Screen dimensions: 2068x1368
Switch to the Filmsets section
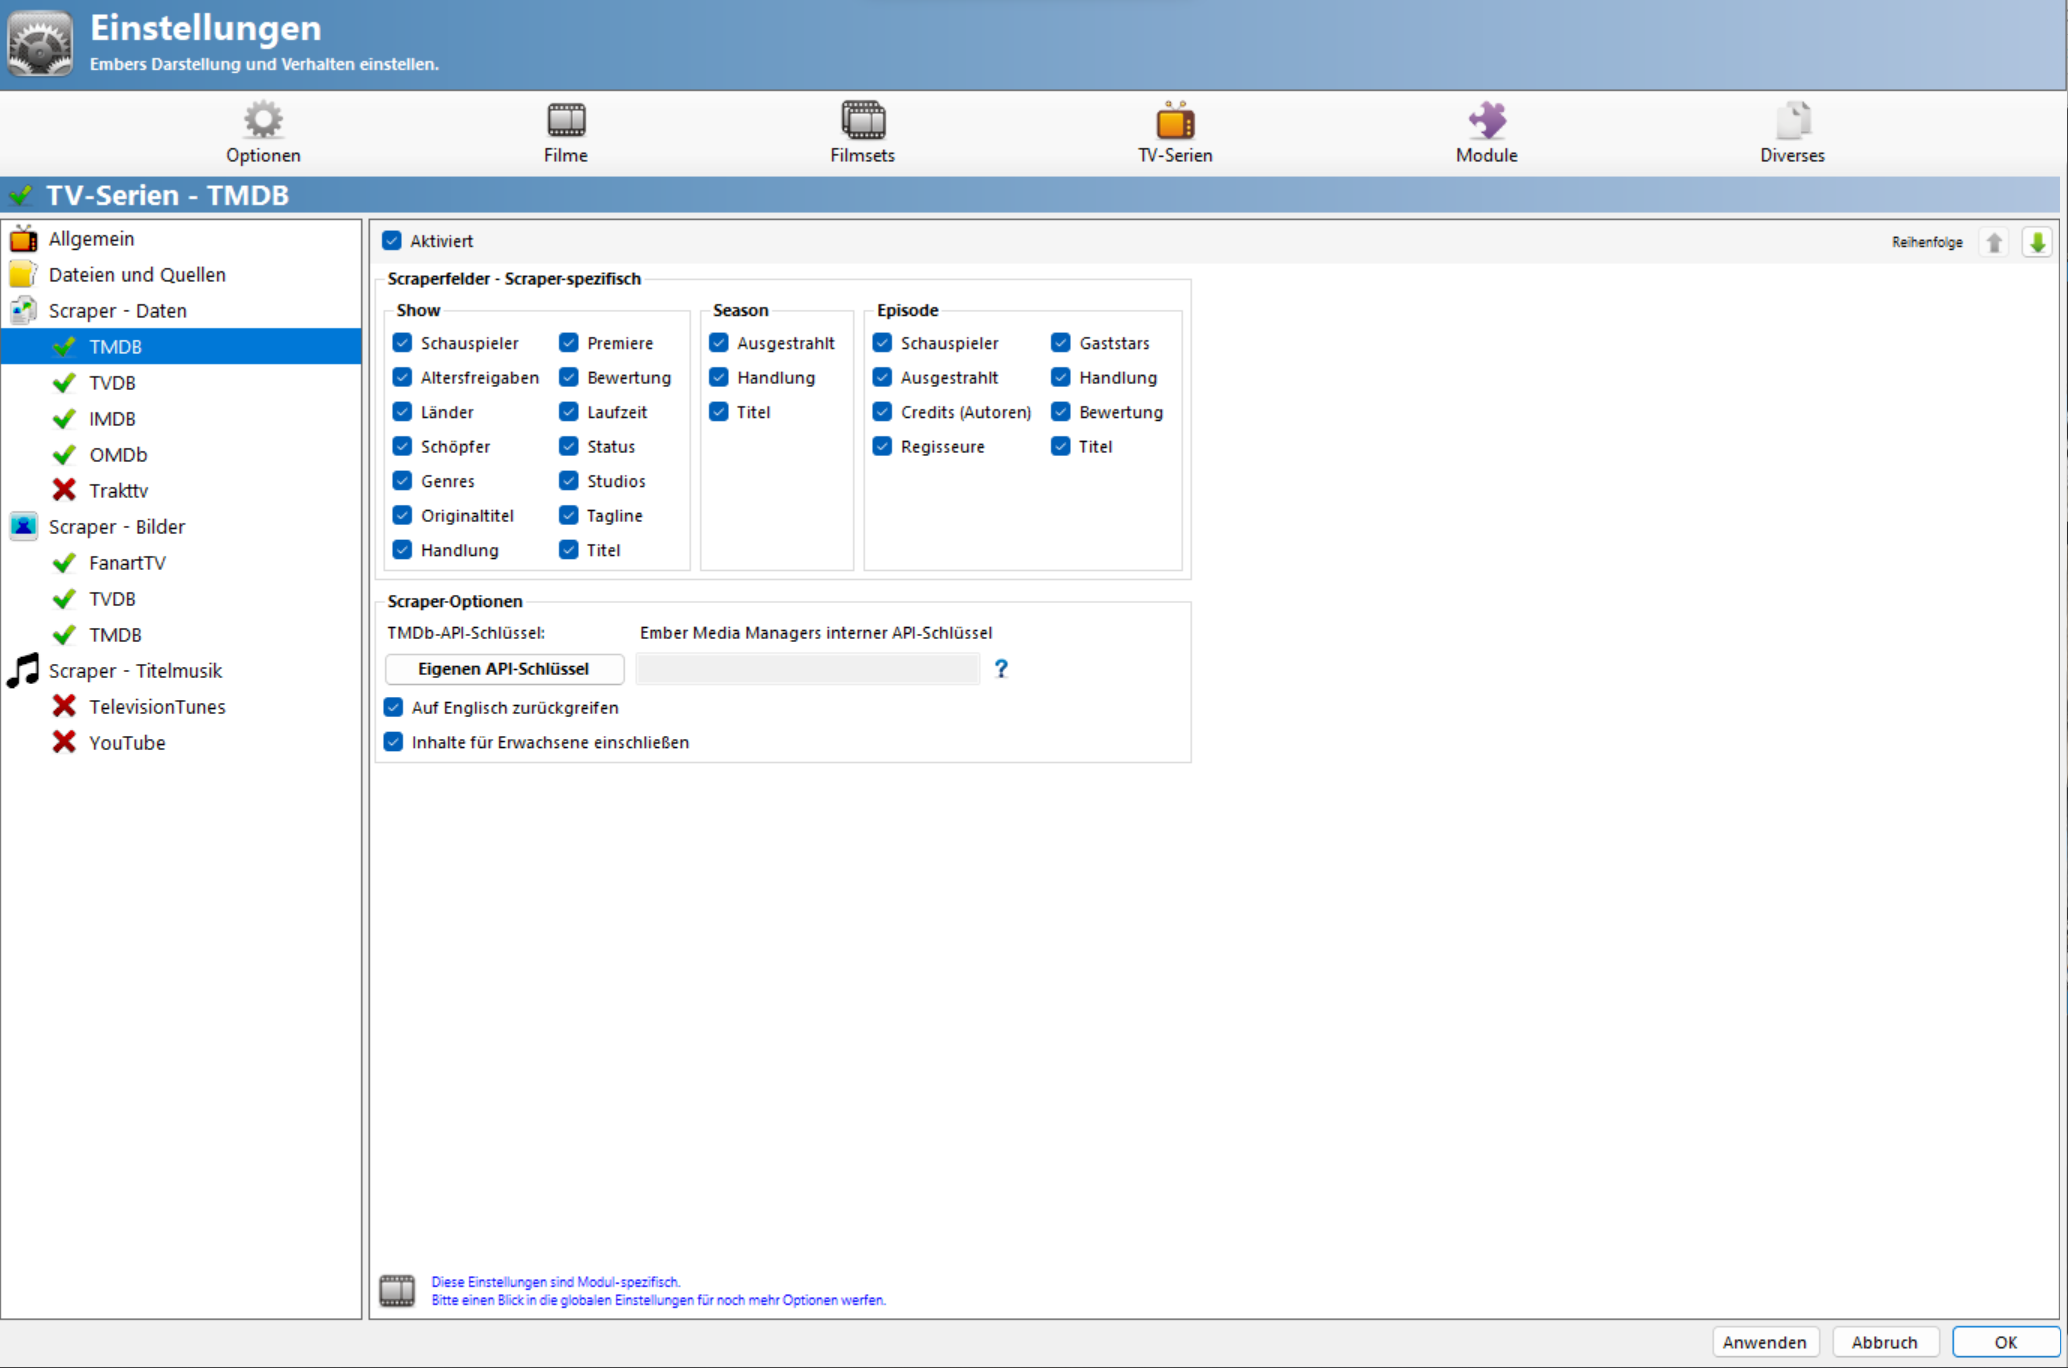862,132
